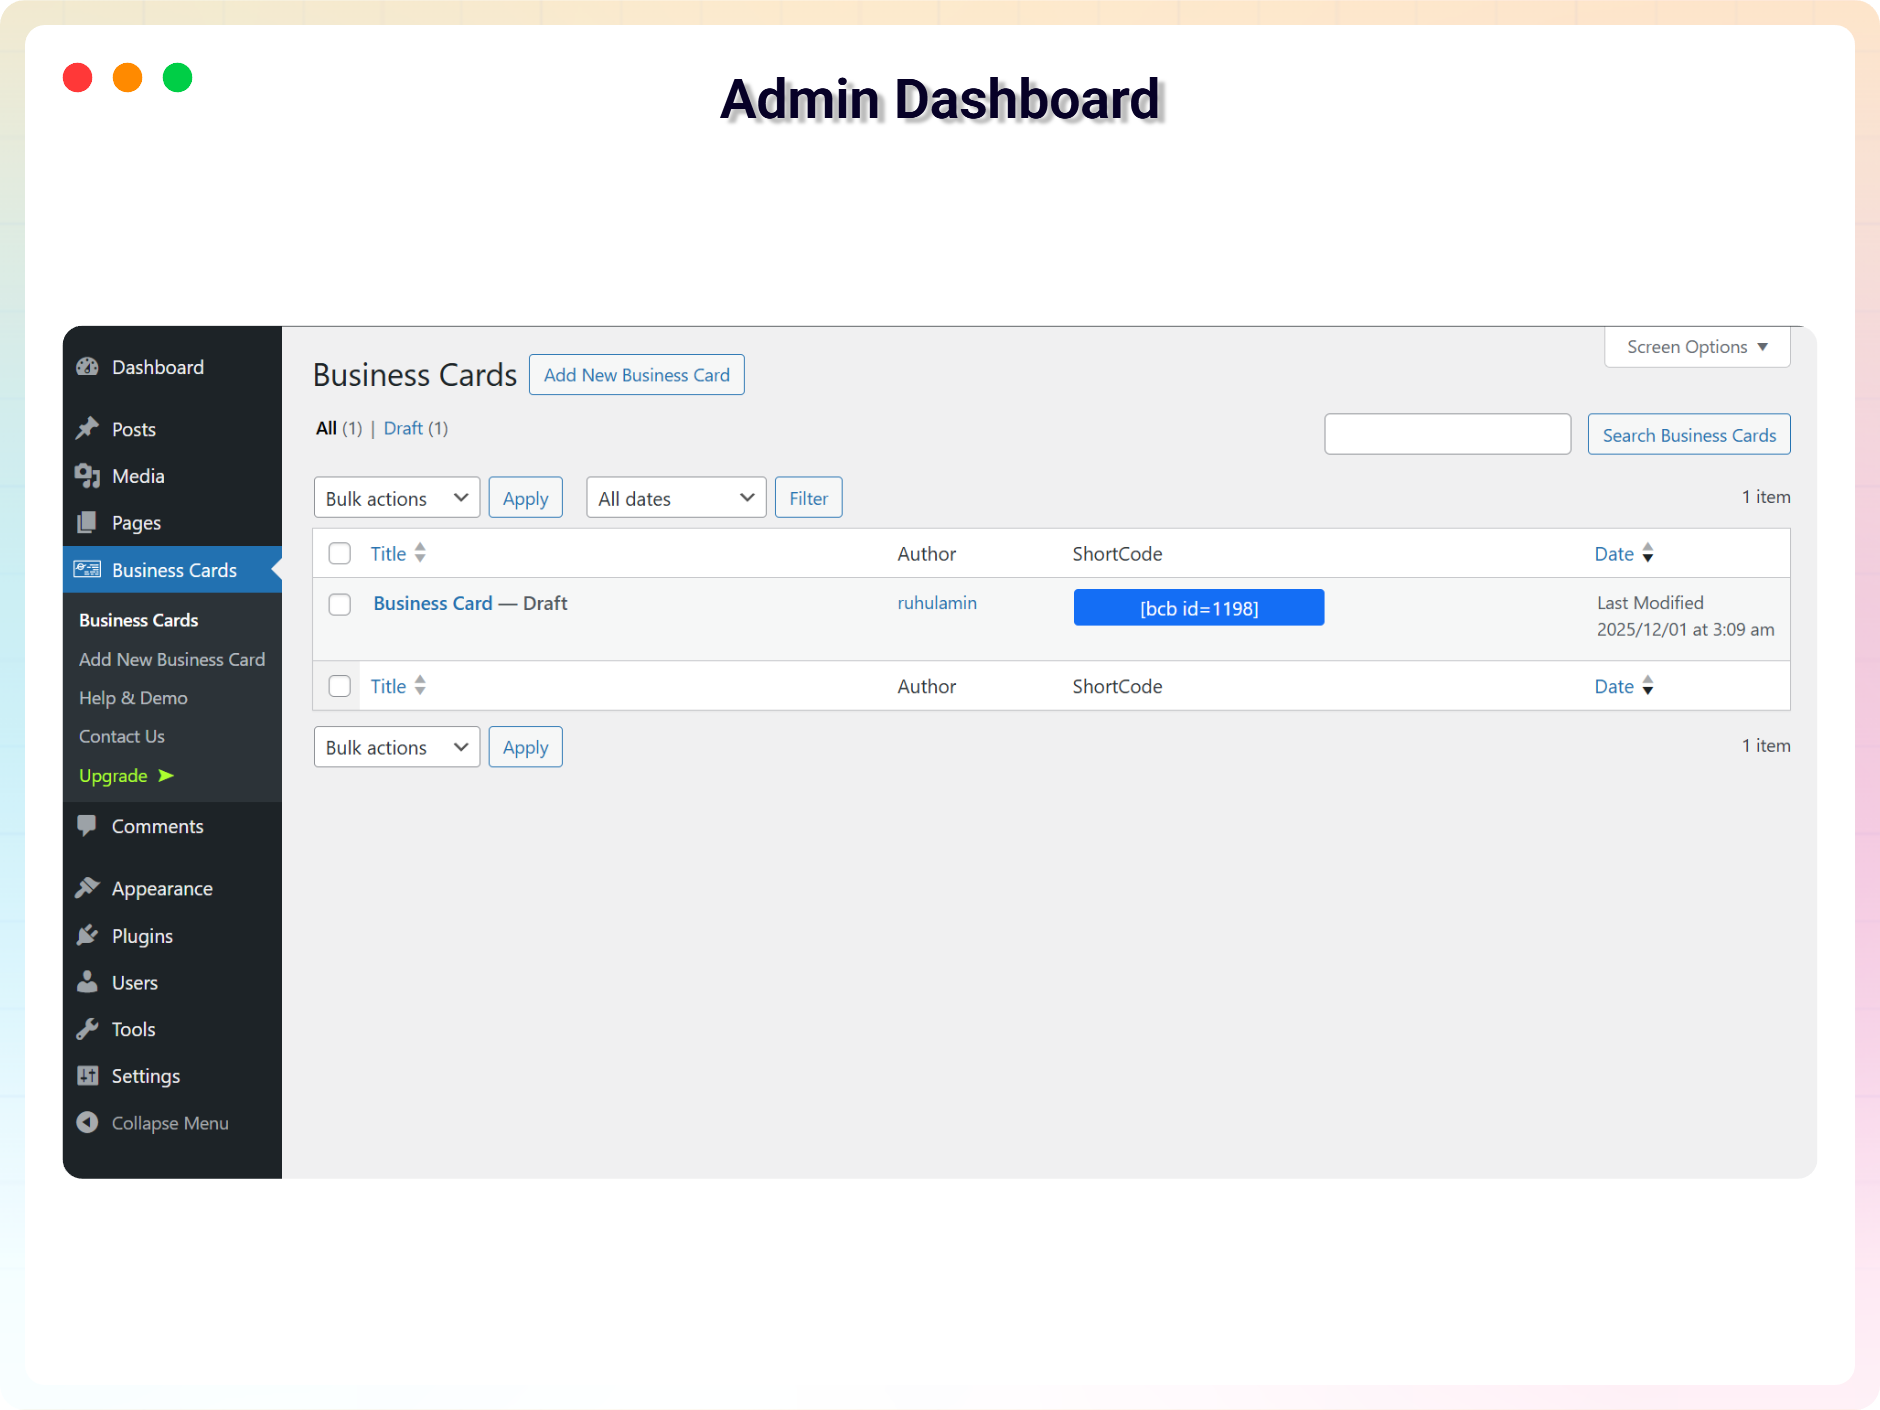
Task: Open the top Bulk actions dropdown
Action: point(396,498)
